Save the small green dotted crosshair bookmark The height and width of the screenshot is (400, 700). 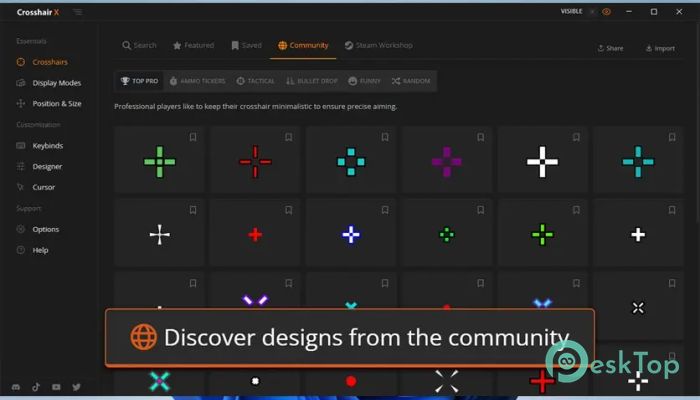pos(480,210)
